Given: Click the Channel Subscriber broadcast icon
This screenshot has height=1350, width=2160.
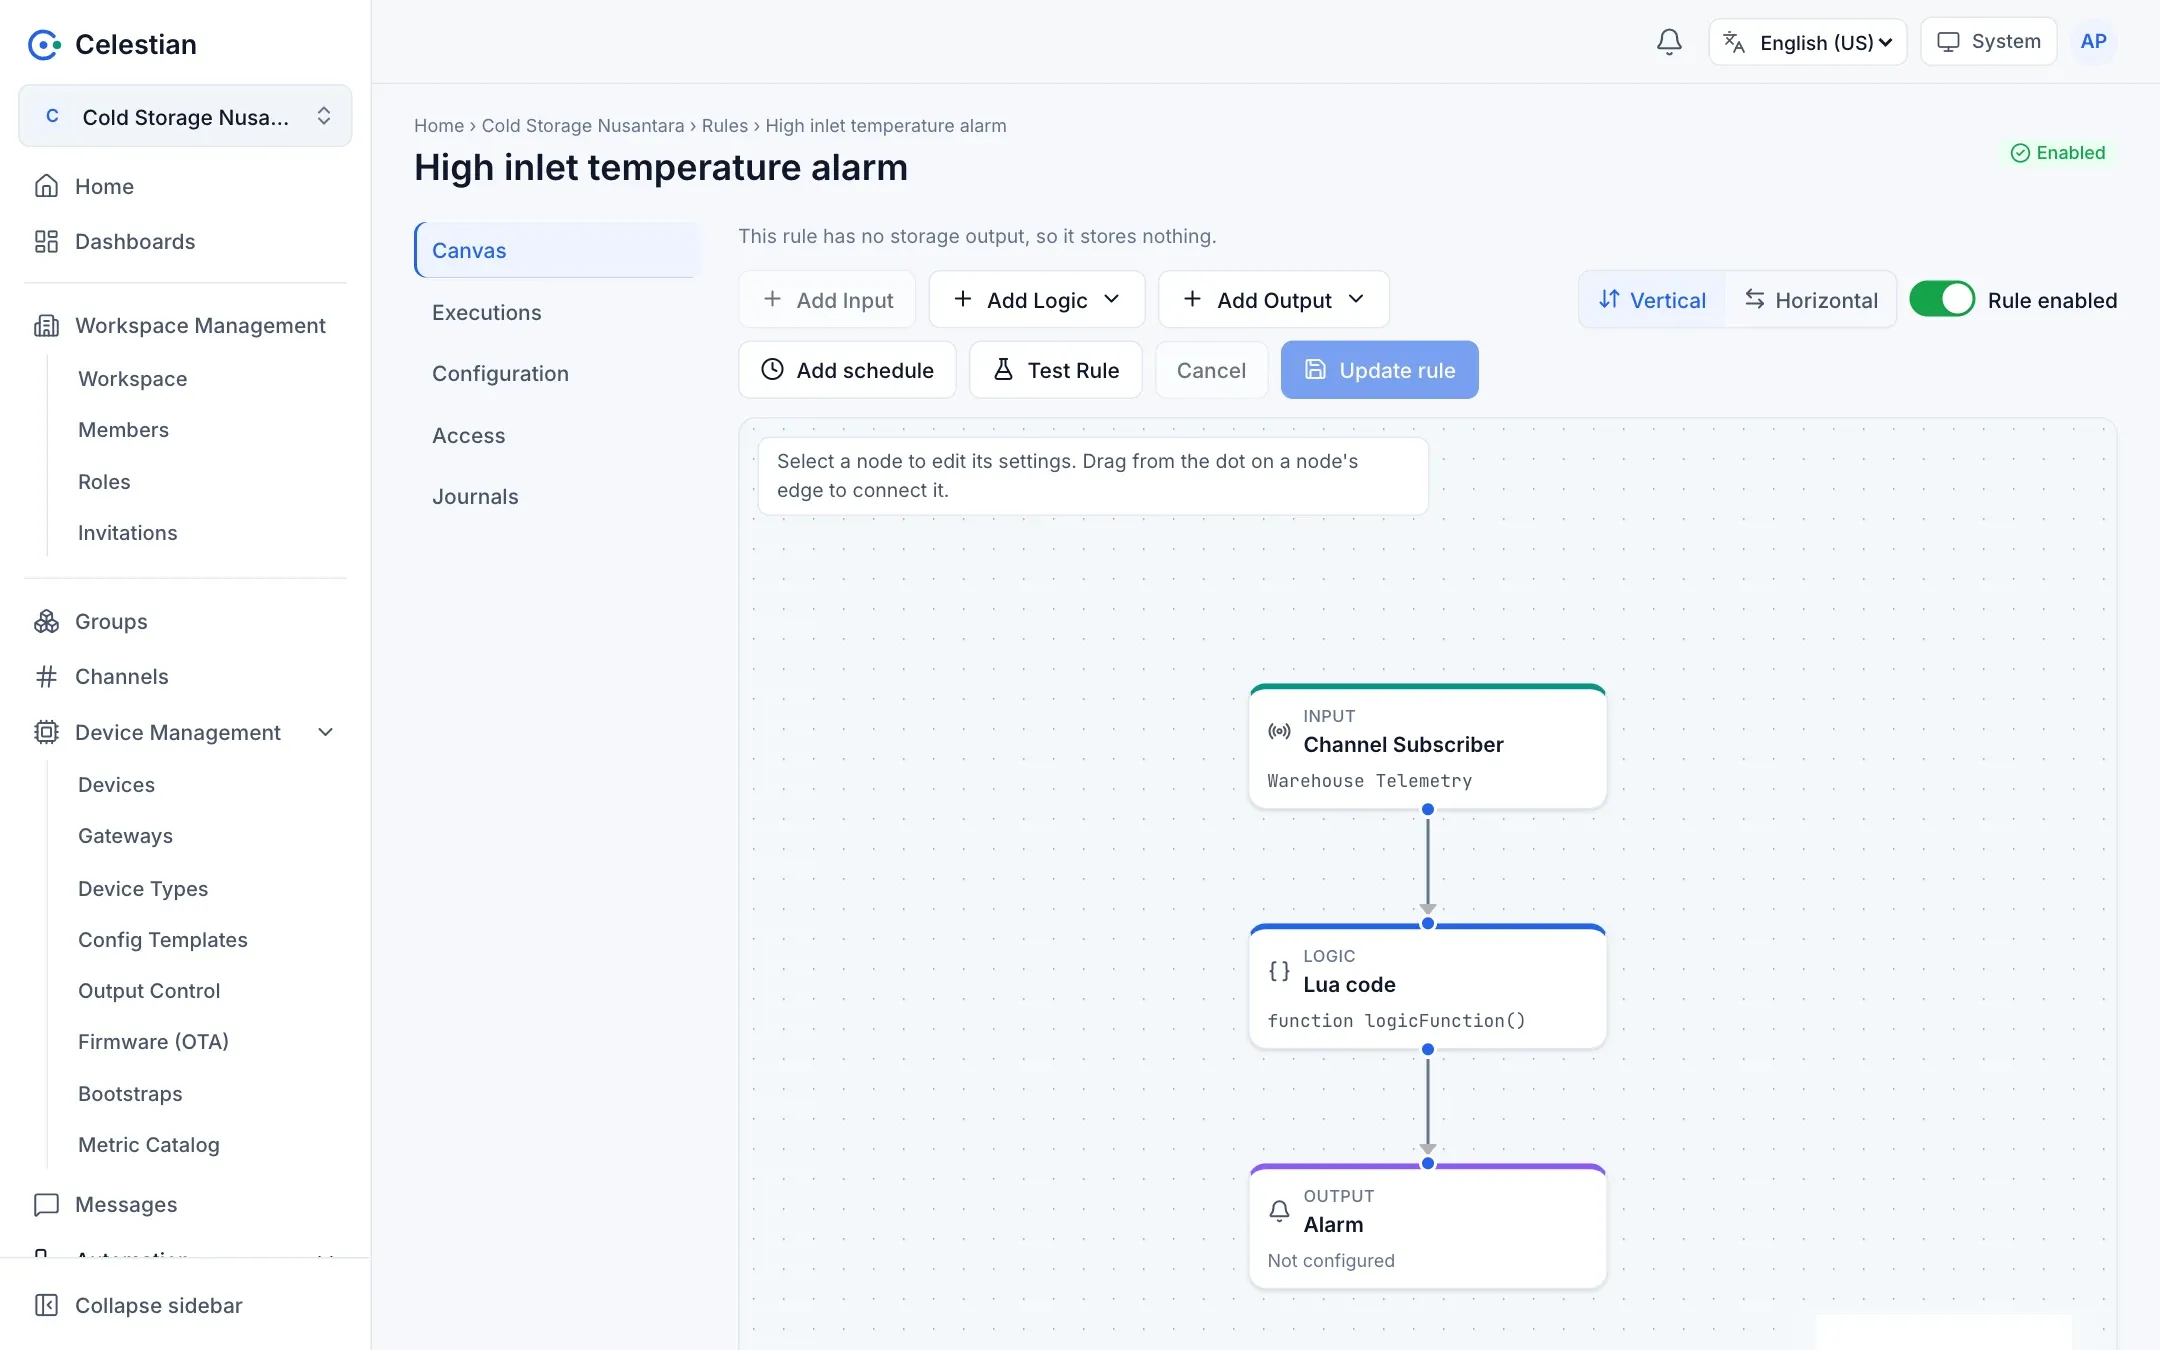Looking at the screenshot, I should 1279,731.
